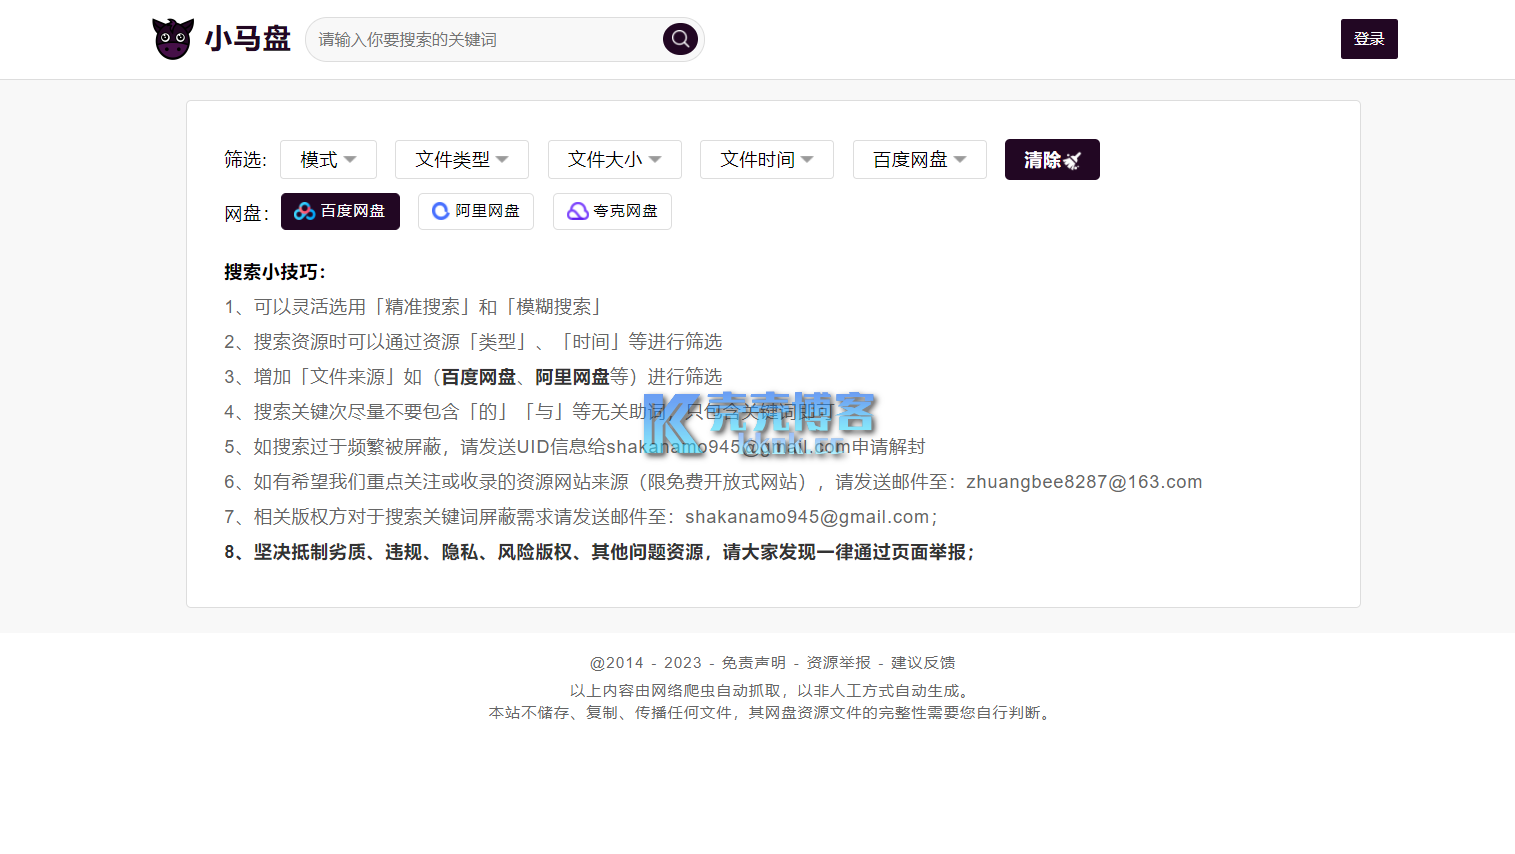
Task: Click tip 1 about 精准搜索 and 模糊搜索
Action: click(x=413, y=307)
